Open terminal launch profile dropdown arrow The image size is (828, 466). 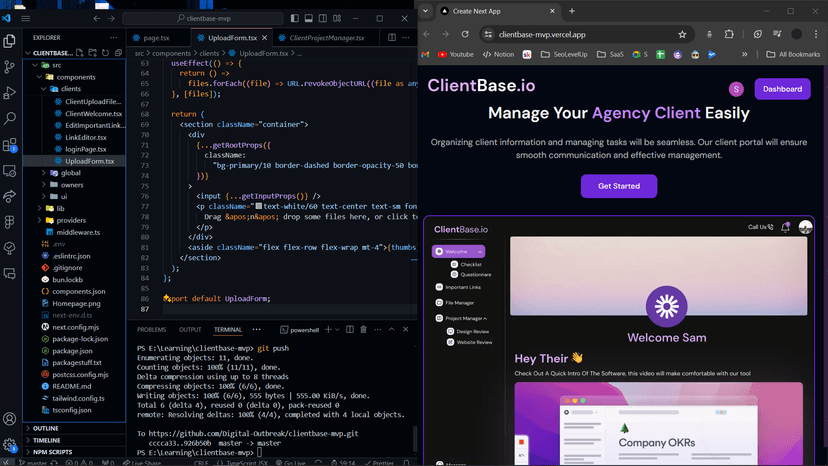[337, 329]
